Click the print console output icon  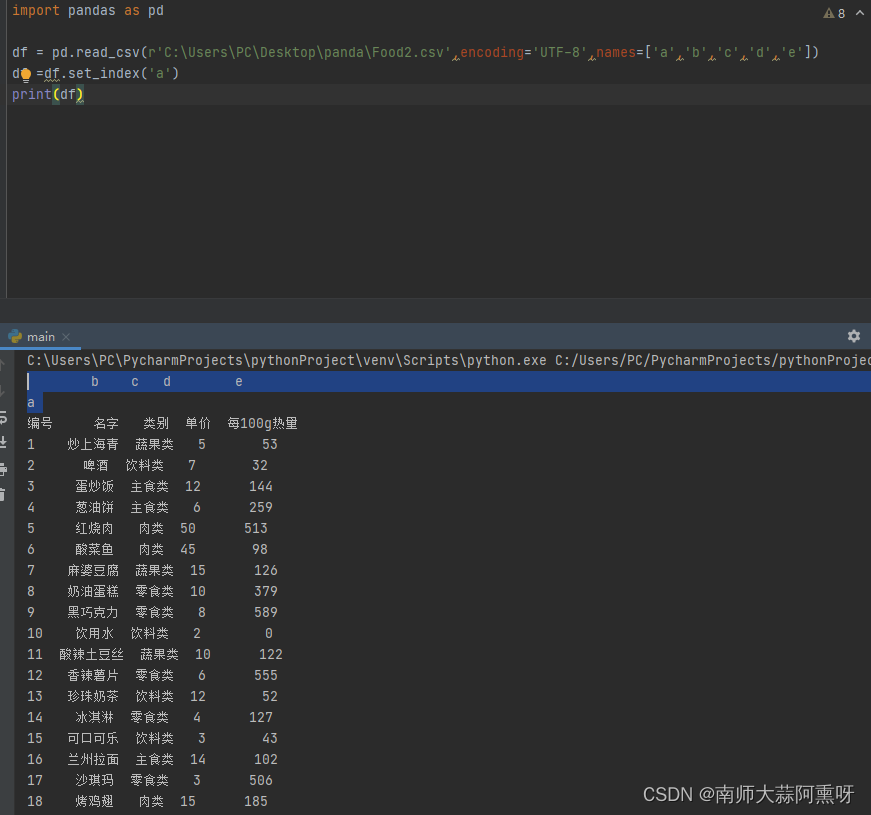click(x=3, y=469)
